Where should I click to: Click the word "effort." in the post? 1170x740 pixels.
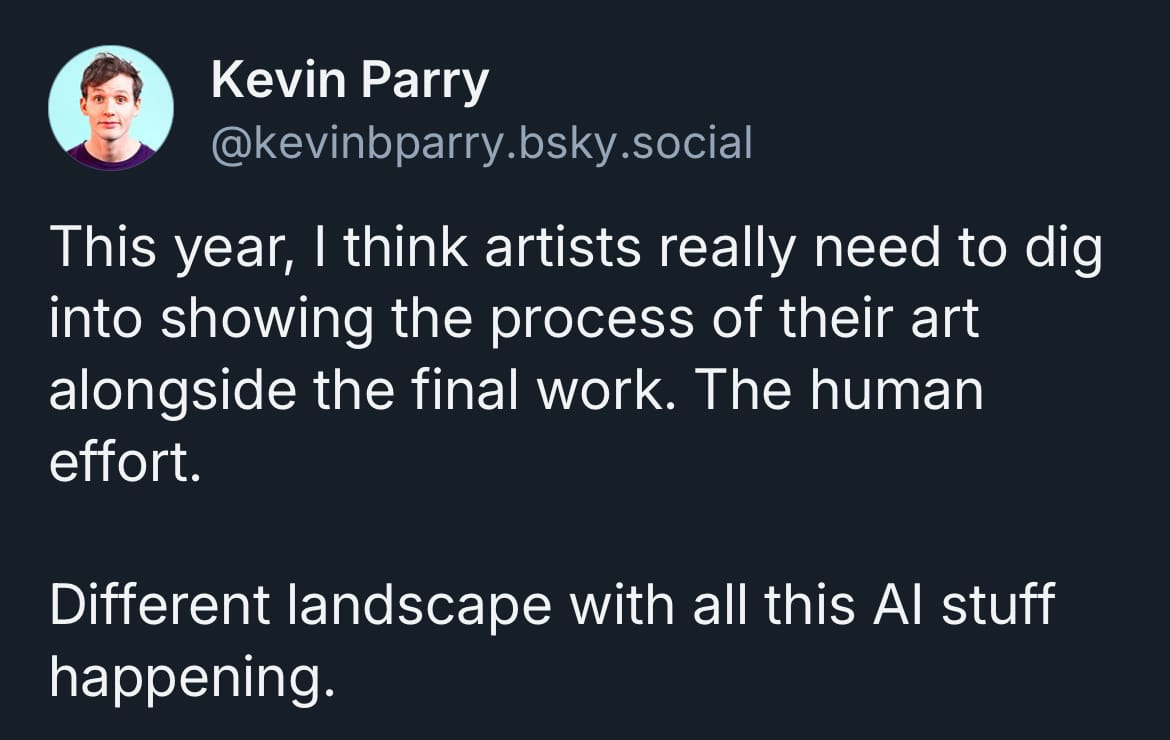click(x=125, y=462)
